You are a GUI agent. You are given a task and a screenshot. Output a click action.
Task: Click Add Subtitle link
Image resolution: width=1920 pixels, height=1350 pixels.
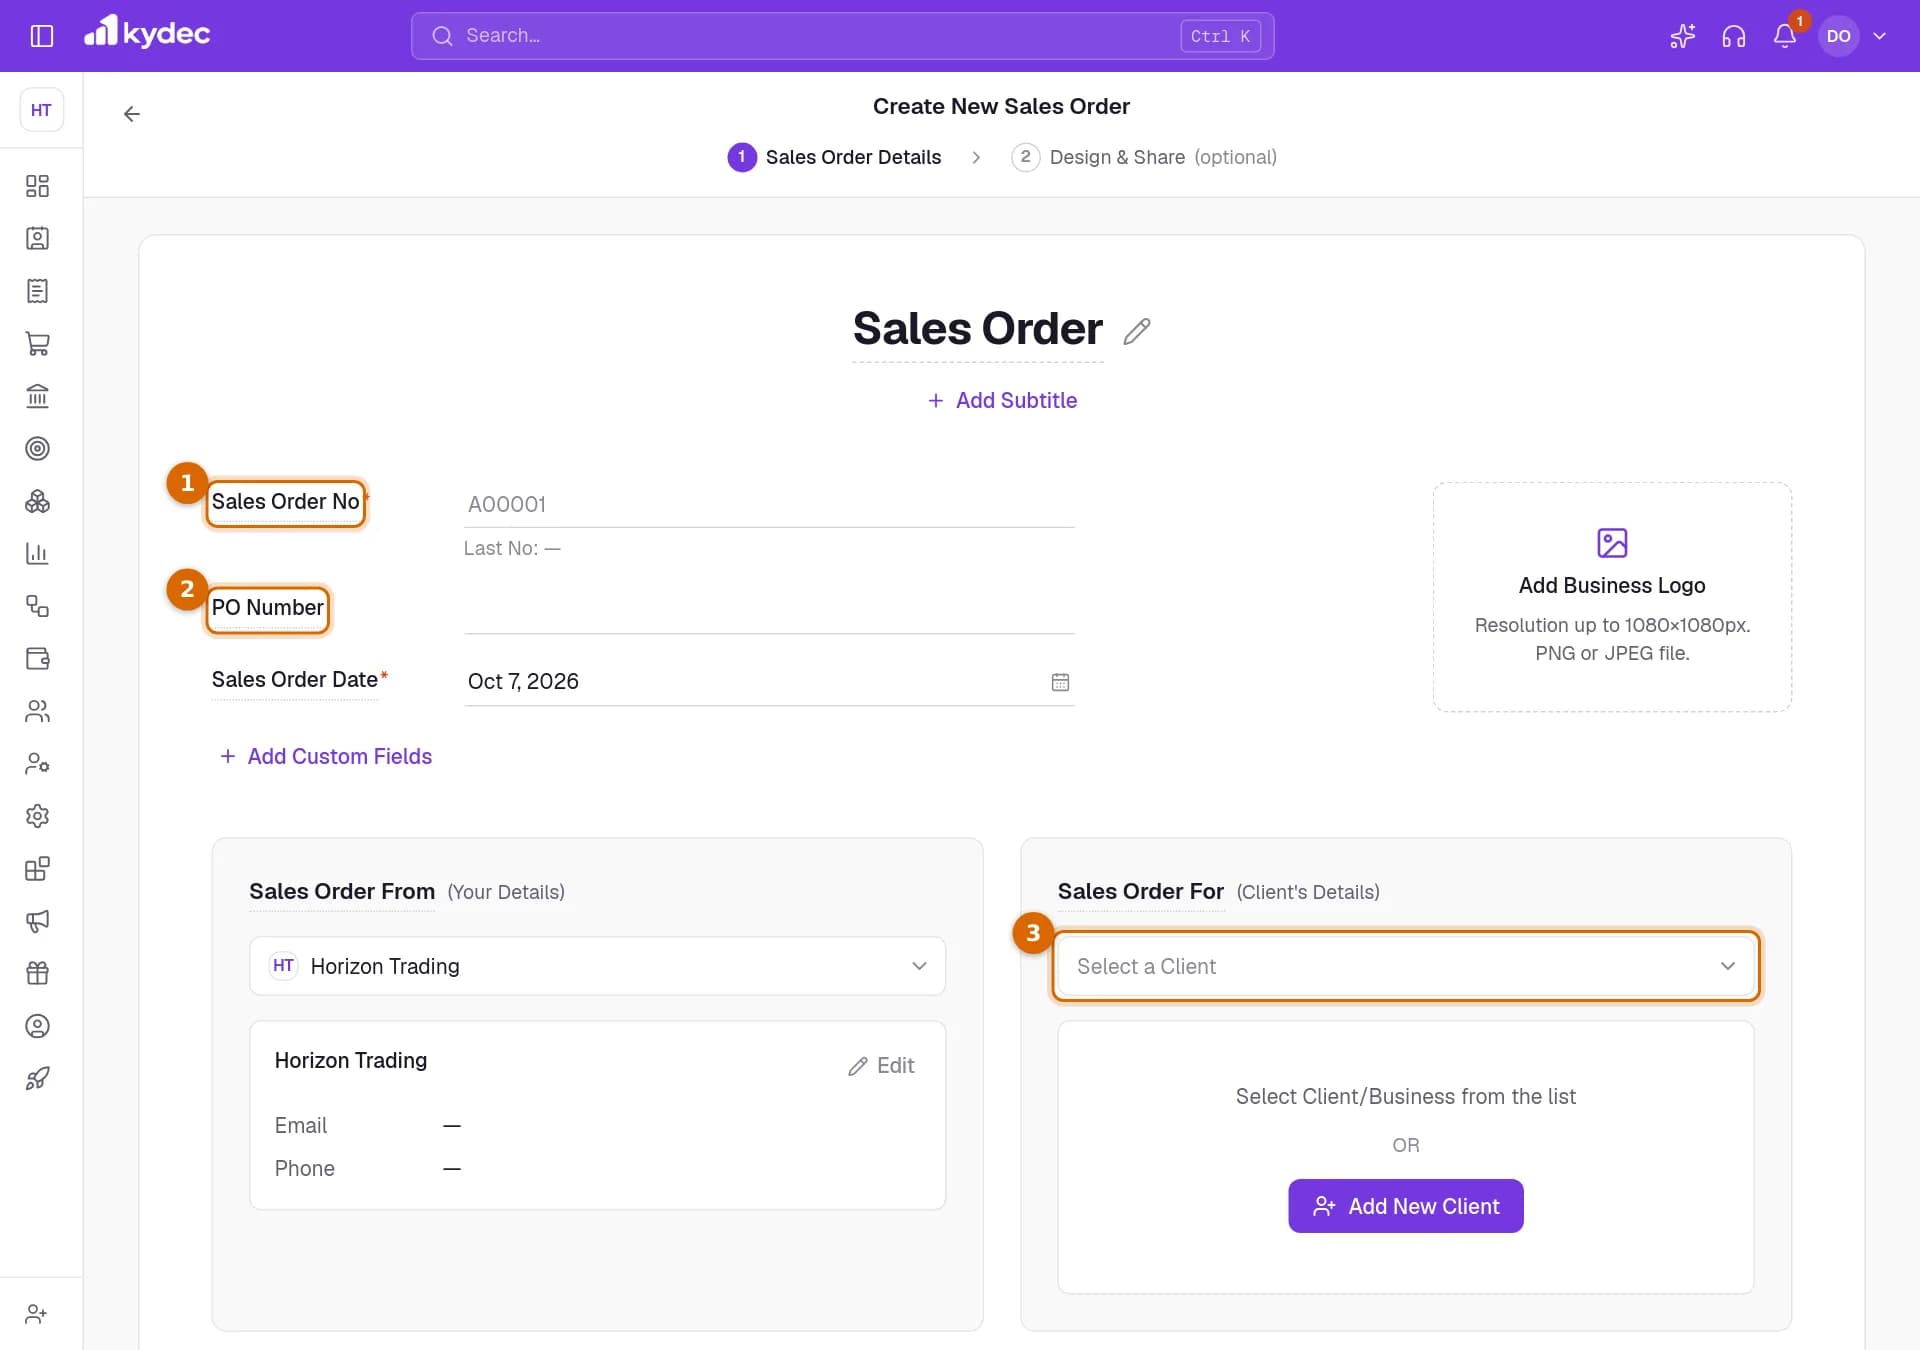pos(1002,400)
